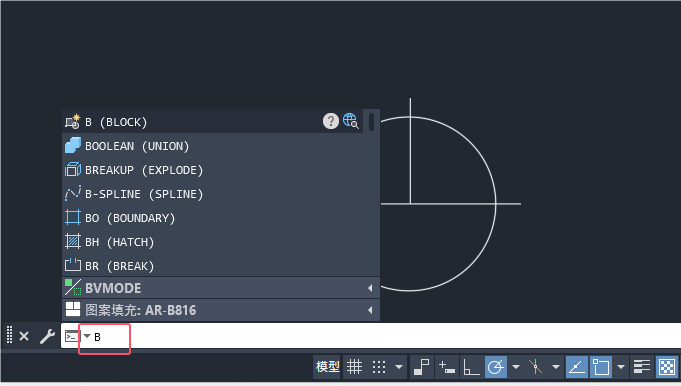
Task: Open polar tracking angle dropdown
Action: (x=516, y=367)
